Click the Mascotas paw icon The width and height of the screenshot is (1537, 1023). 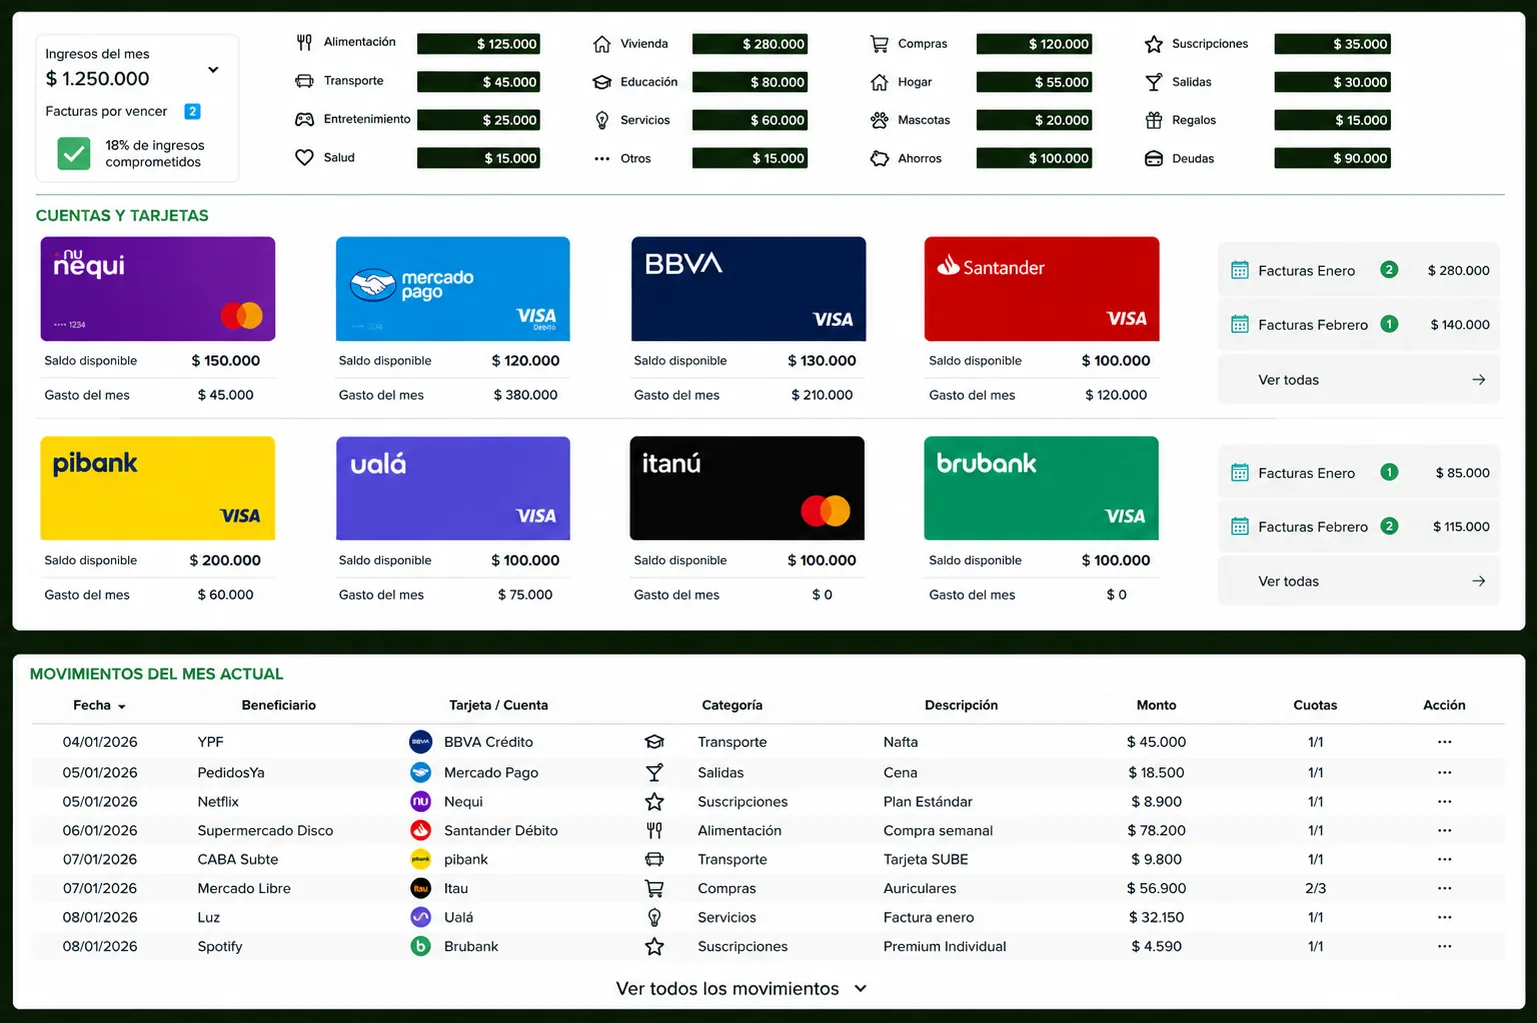pos(879,120)
